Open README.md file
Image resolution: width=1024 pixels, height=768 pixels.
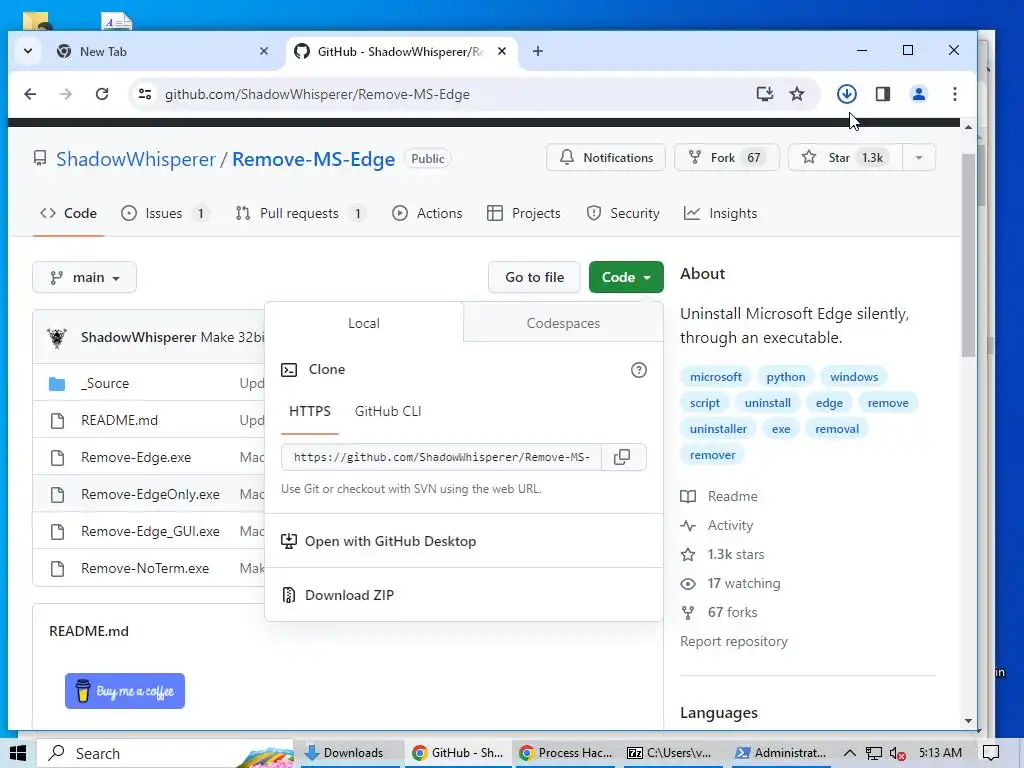click(x=120, y=421)
